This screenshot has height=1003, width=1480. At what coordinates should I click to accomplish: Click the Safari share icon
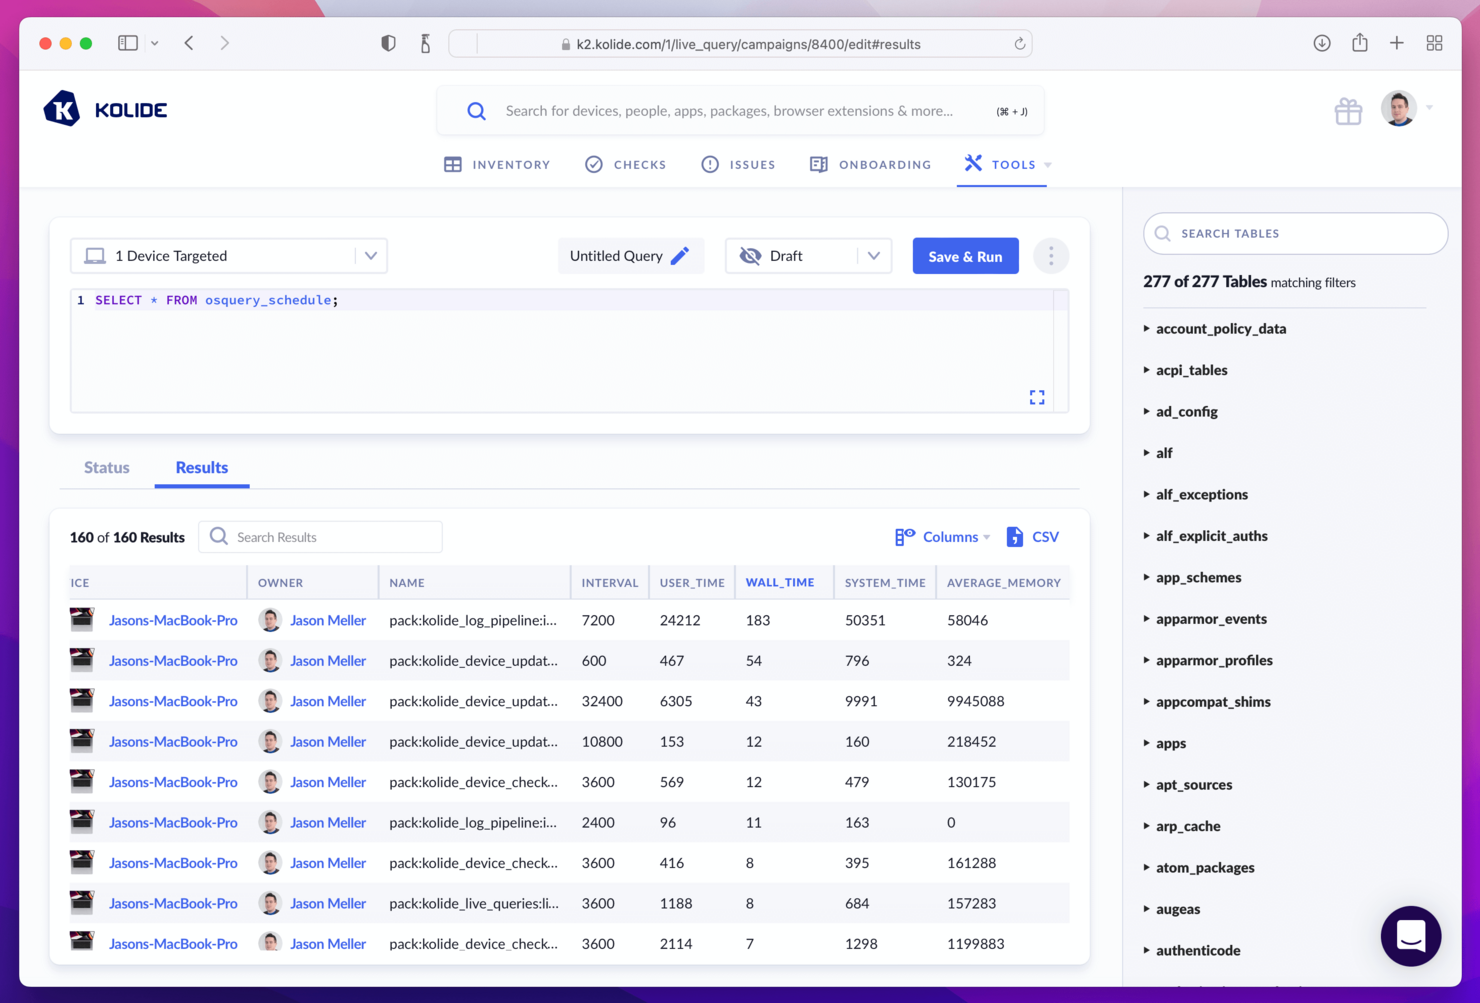click(1360, 43)
